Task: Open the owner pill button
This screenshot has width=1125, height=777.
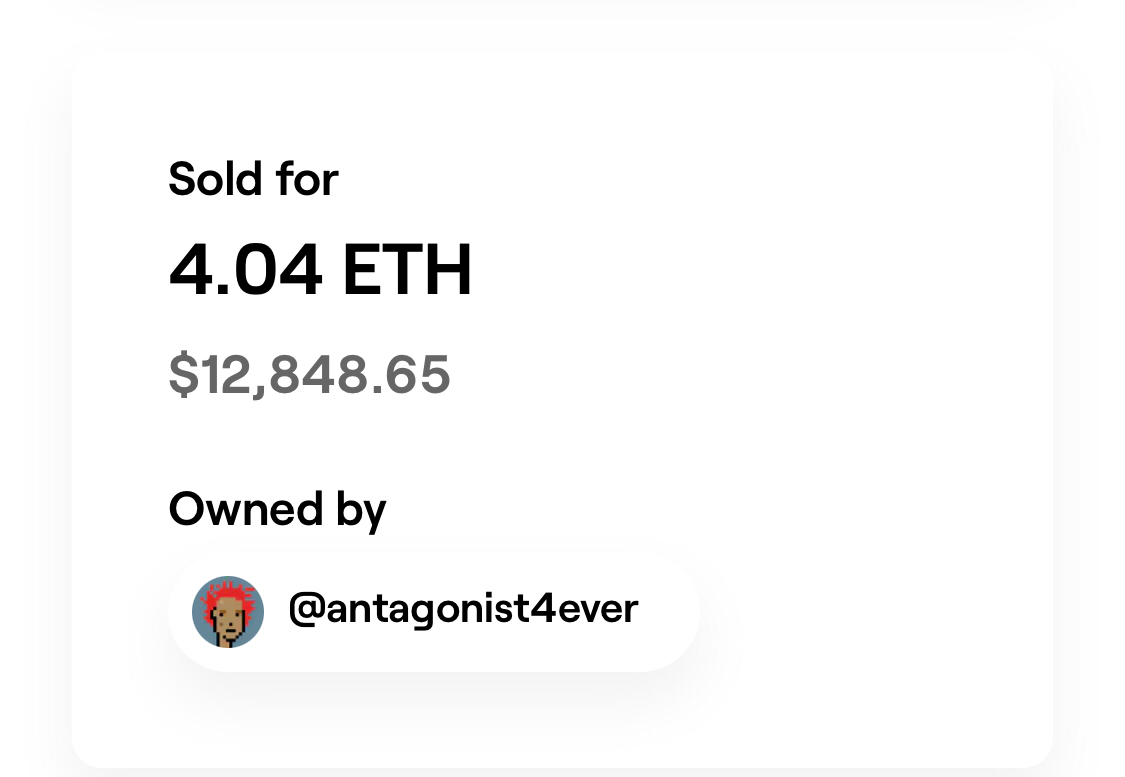Action: pyautogui.click(x=434, y=612)
